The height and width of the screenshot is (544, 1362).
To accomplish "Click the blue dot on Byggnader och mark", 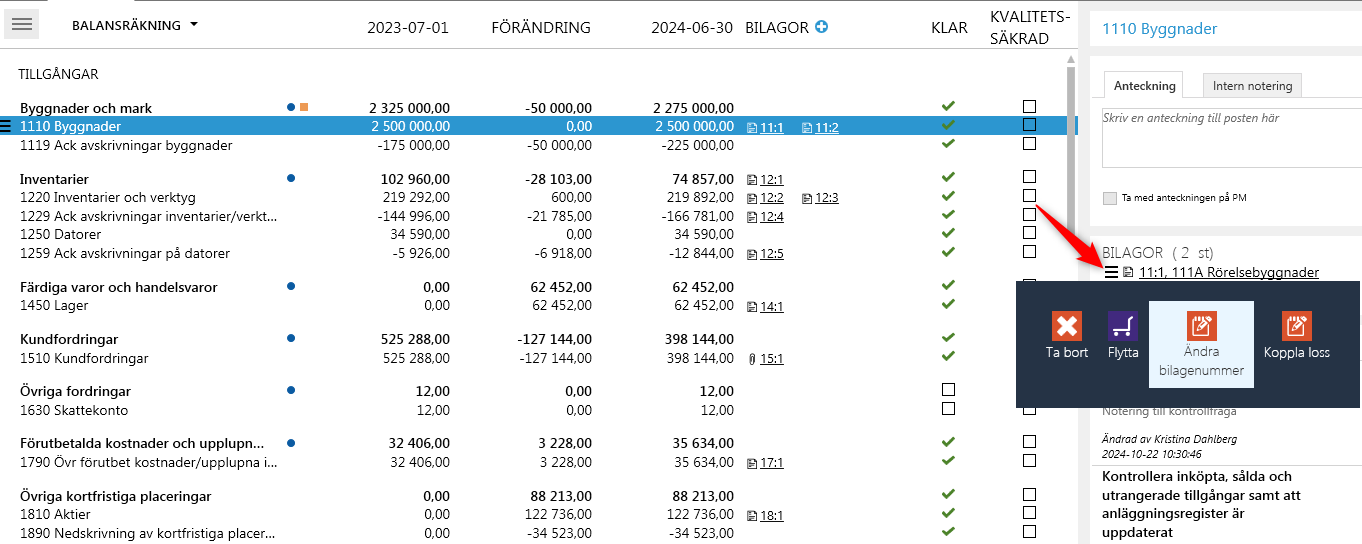I will [290, 106].
